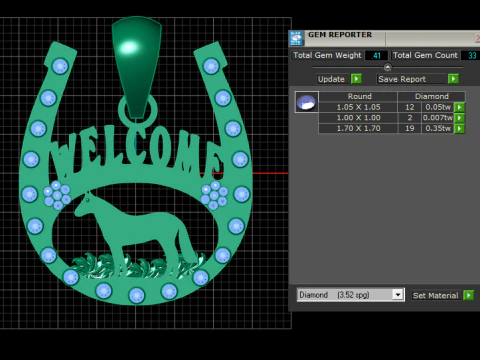
Task: Collapse the panel using the round up-arrow handle
Action: tap(387, 67)
